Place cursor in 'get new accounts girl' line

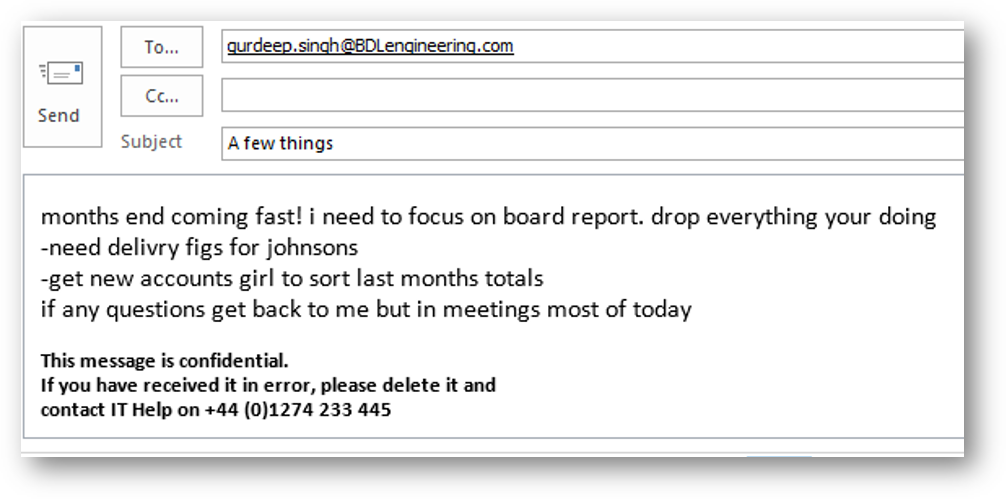tap(292, 278)
